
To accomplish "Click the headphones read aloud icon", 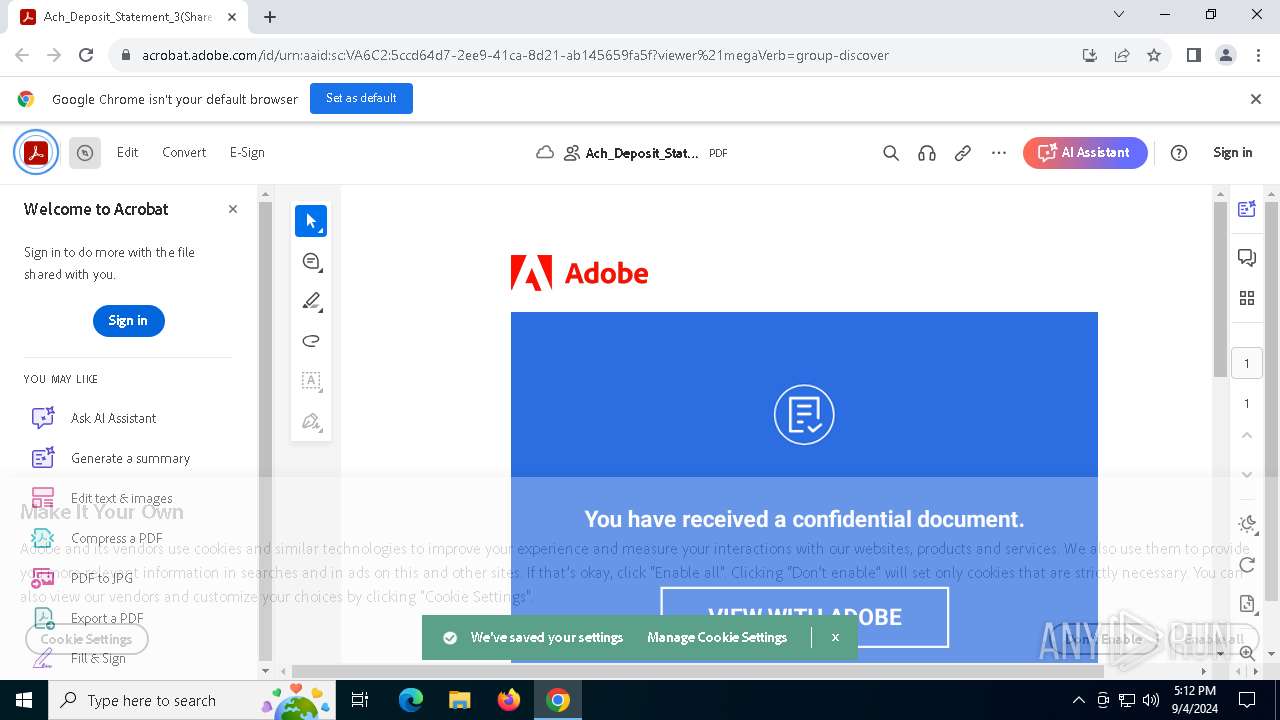I will click(927, 153).
